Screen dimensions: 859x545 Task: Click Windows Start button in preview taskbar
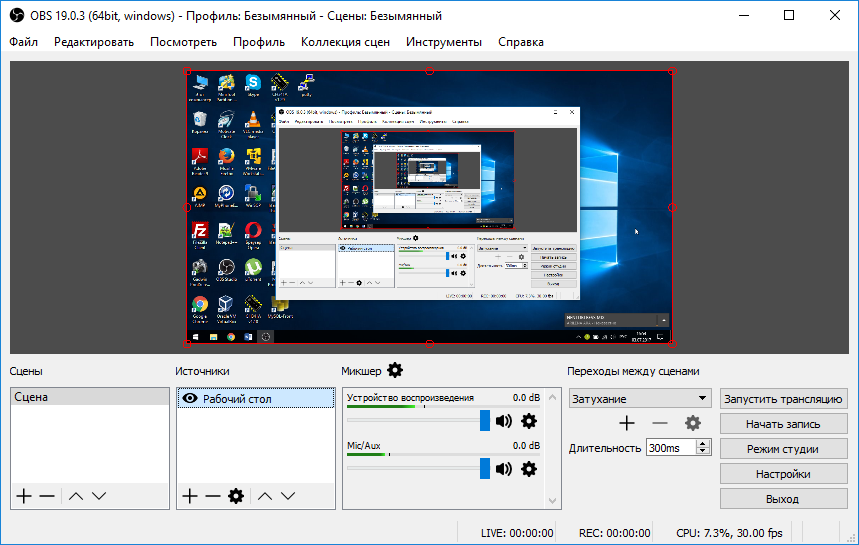click(x=196, y=337)
